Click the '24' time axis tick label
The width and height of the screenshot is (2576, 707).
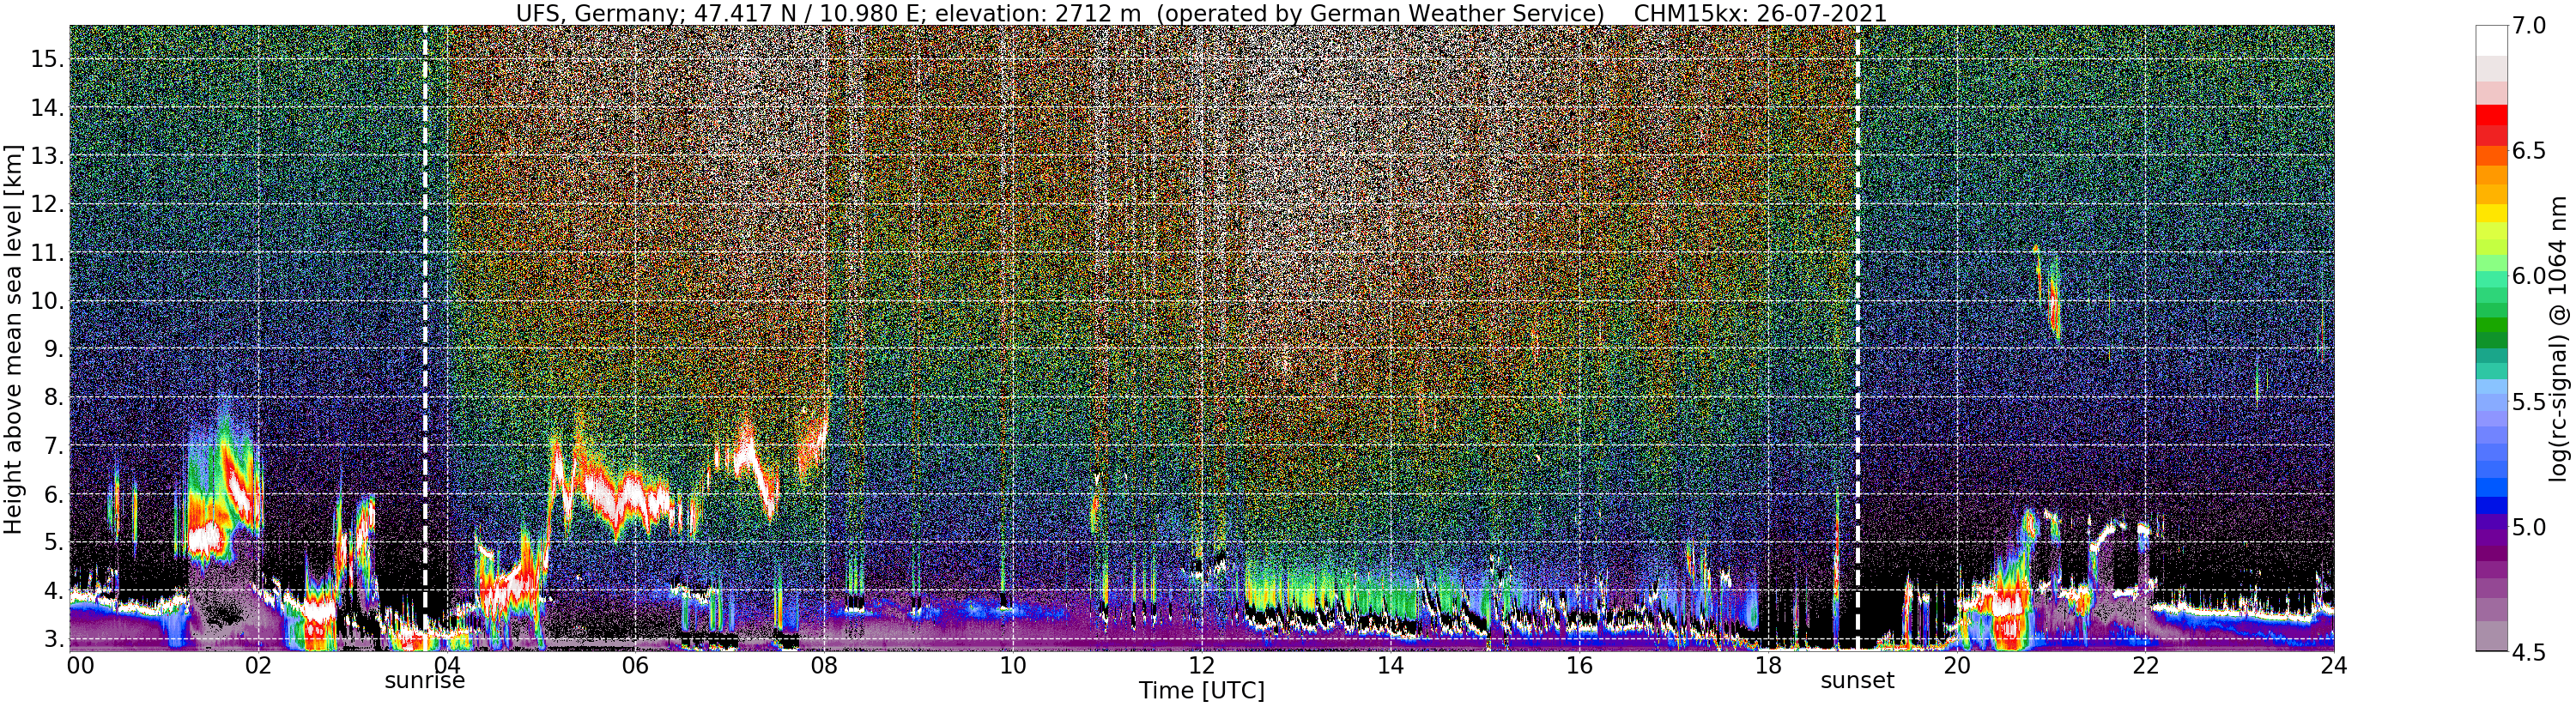pos(2333,664)
